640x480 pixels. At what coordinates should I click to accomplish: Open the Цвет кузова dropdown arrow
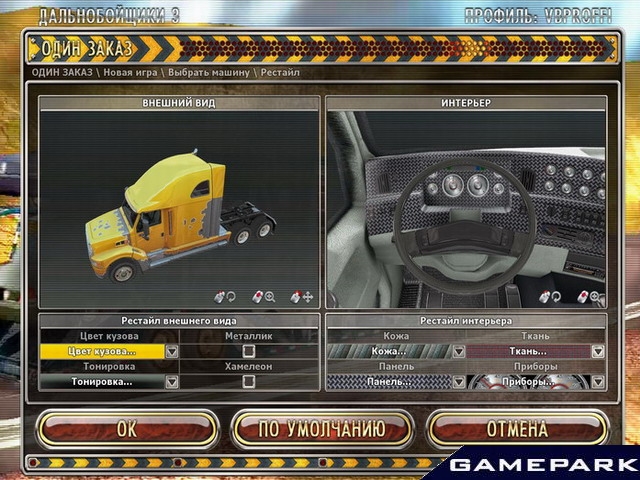172,351
